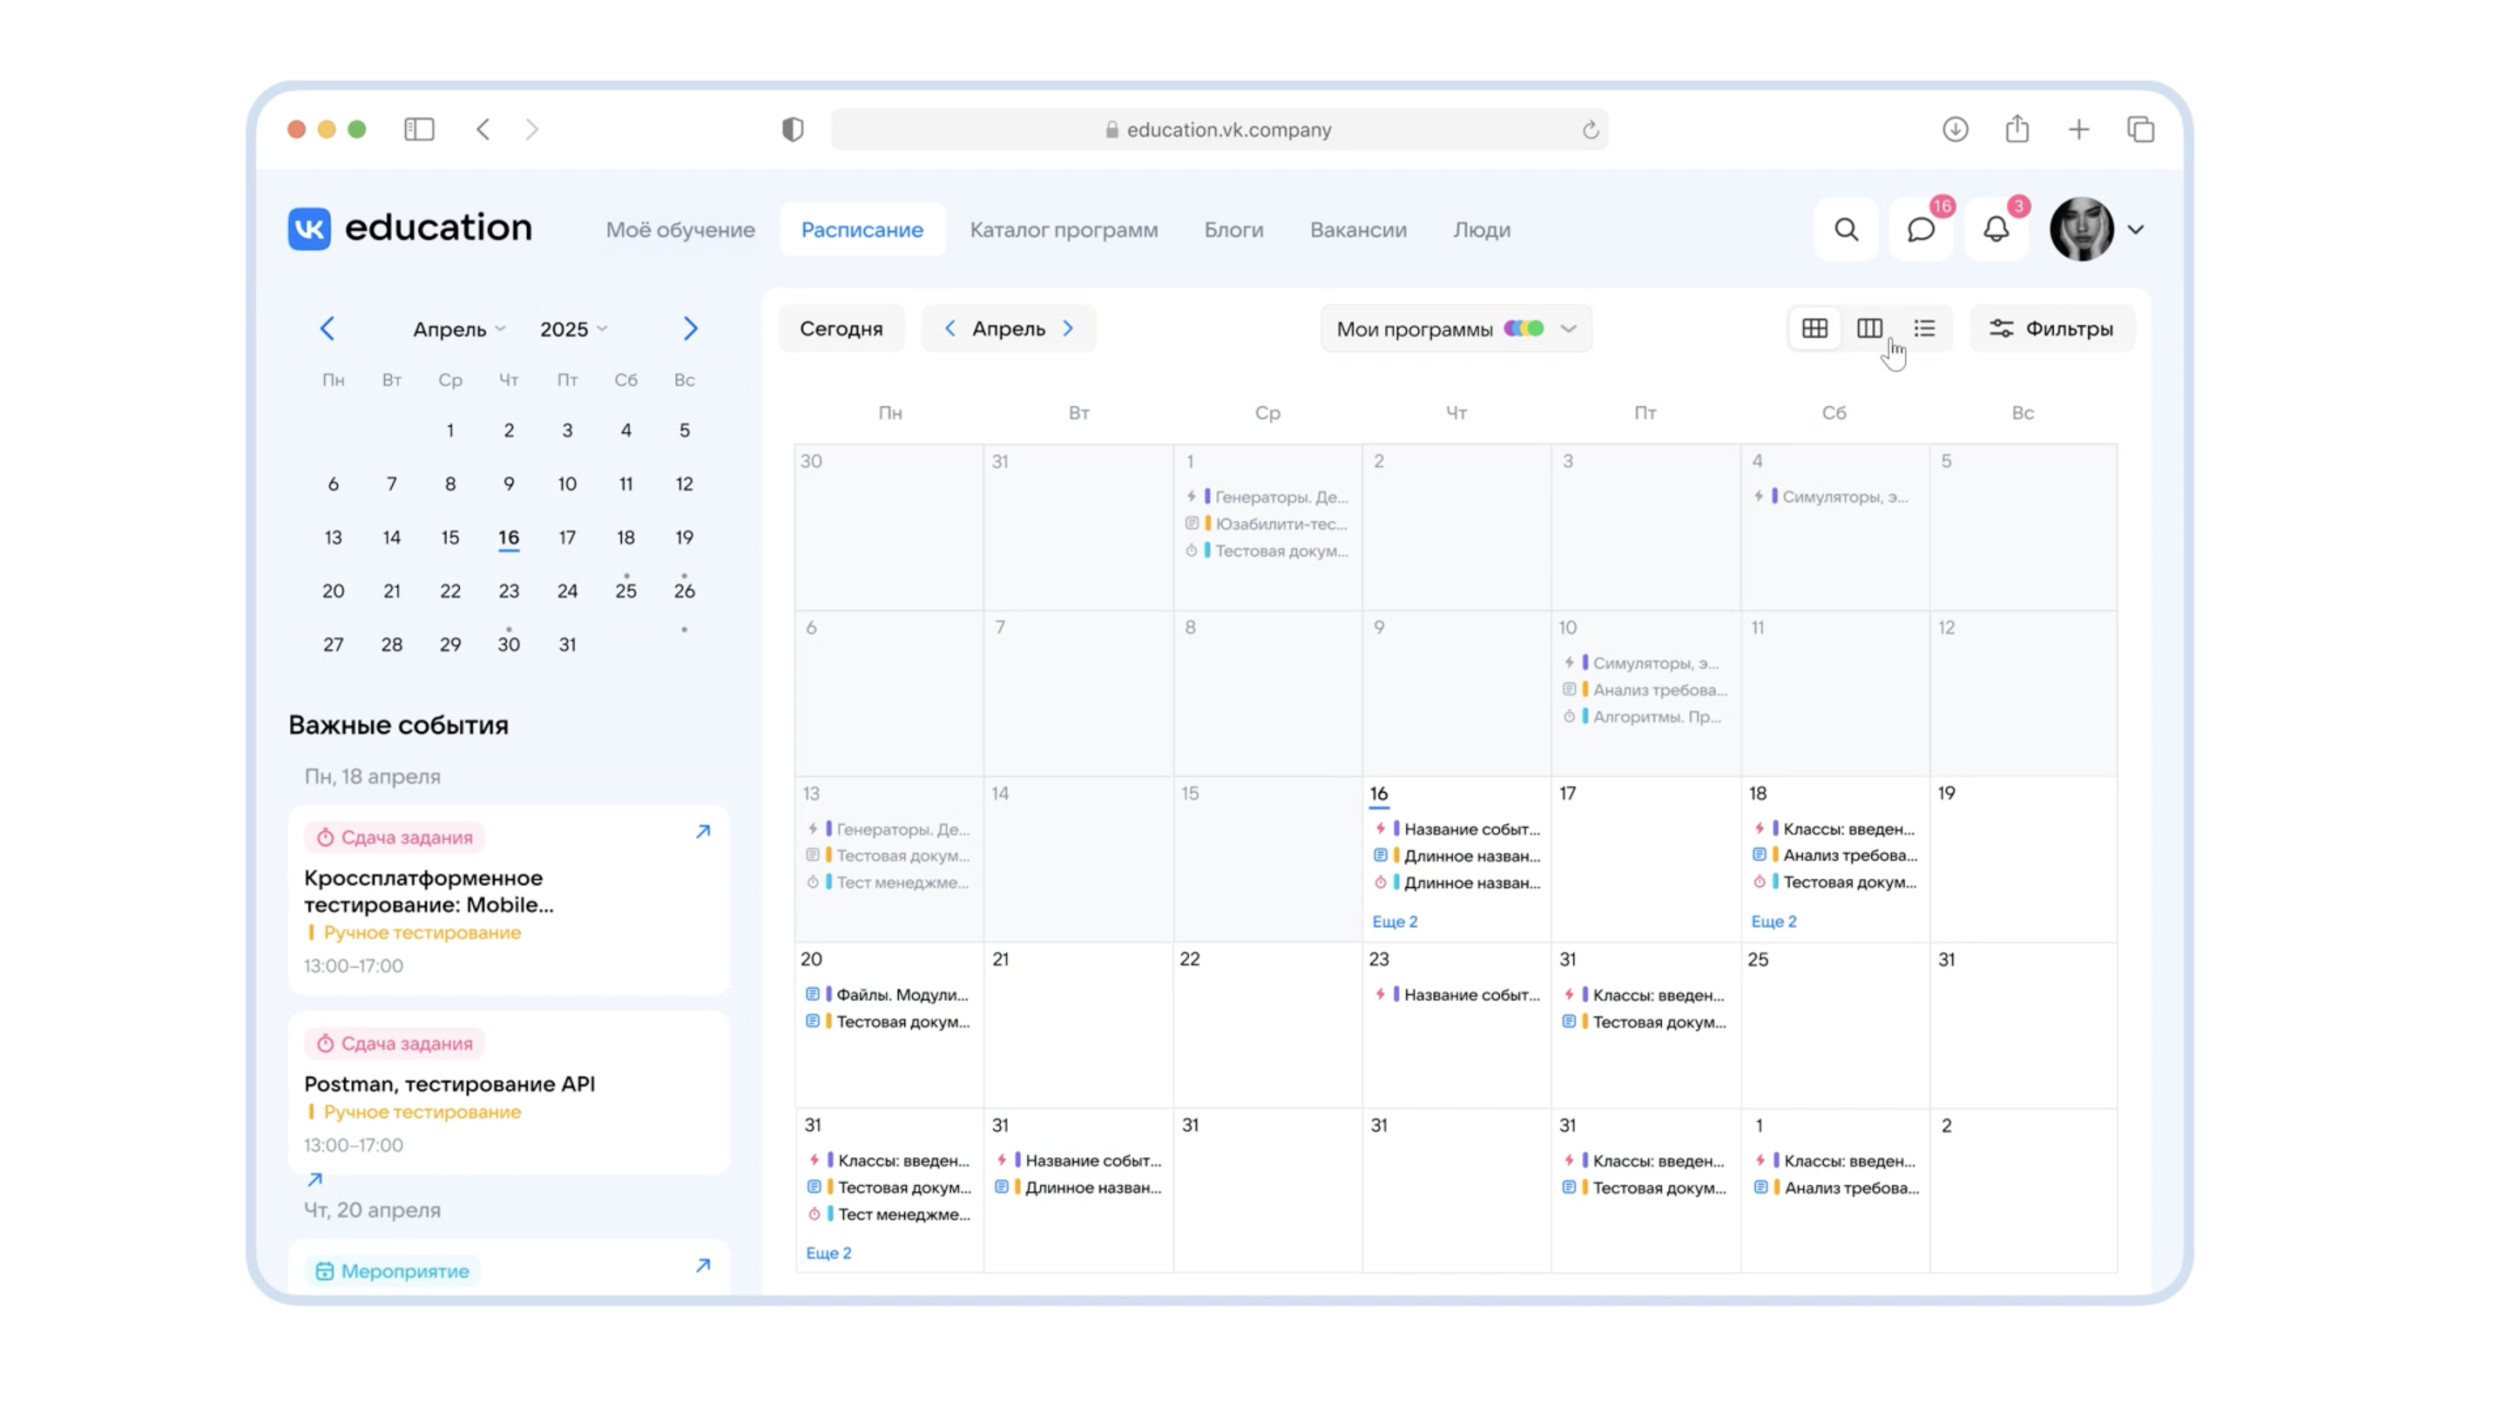
Task: Select day 24 in mini calendar
Action: click(567, 591)
